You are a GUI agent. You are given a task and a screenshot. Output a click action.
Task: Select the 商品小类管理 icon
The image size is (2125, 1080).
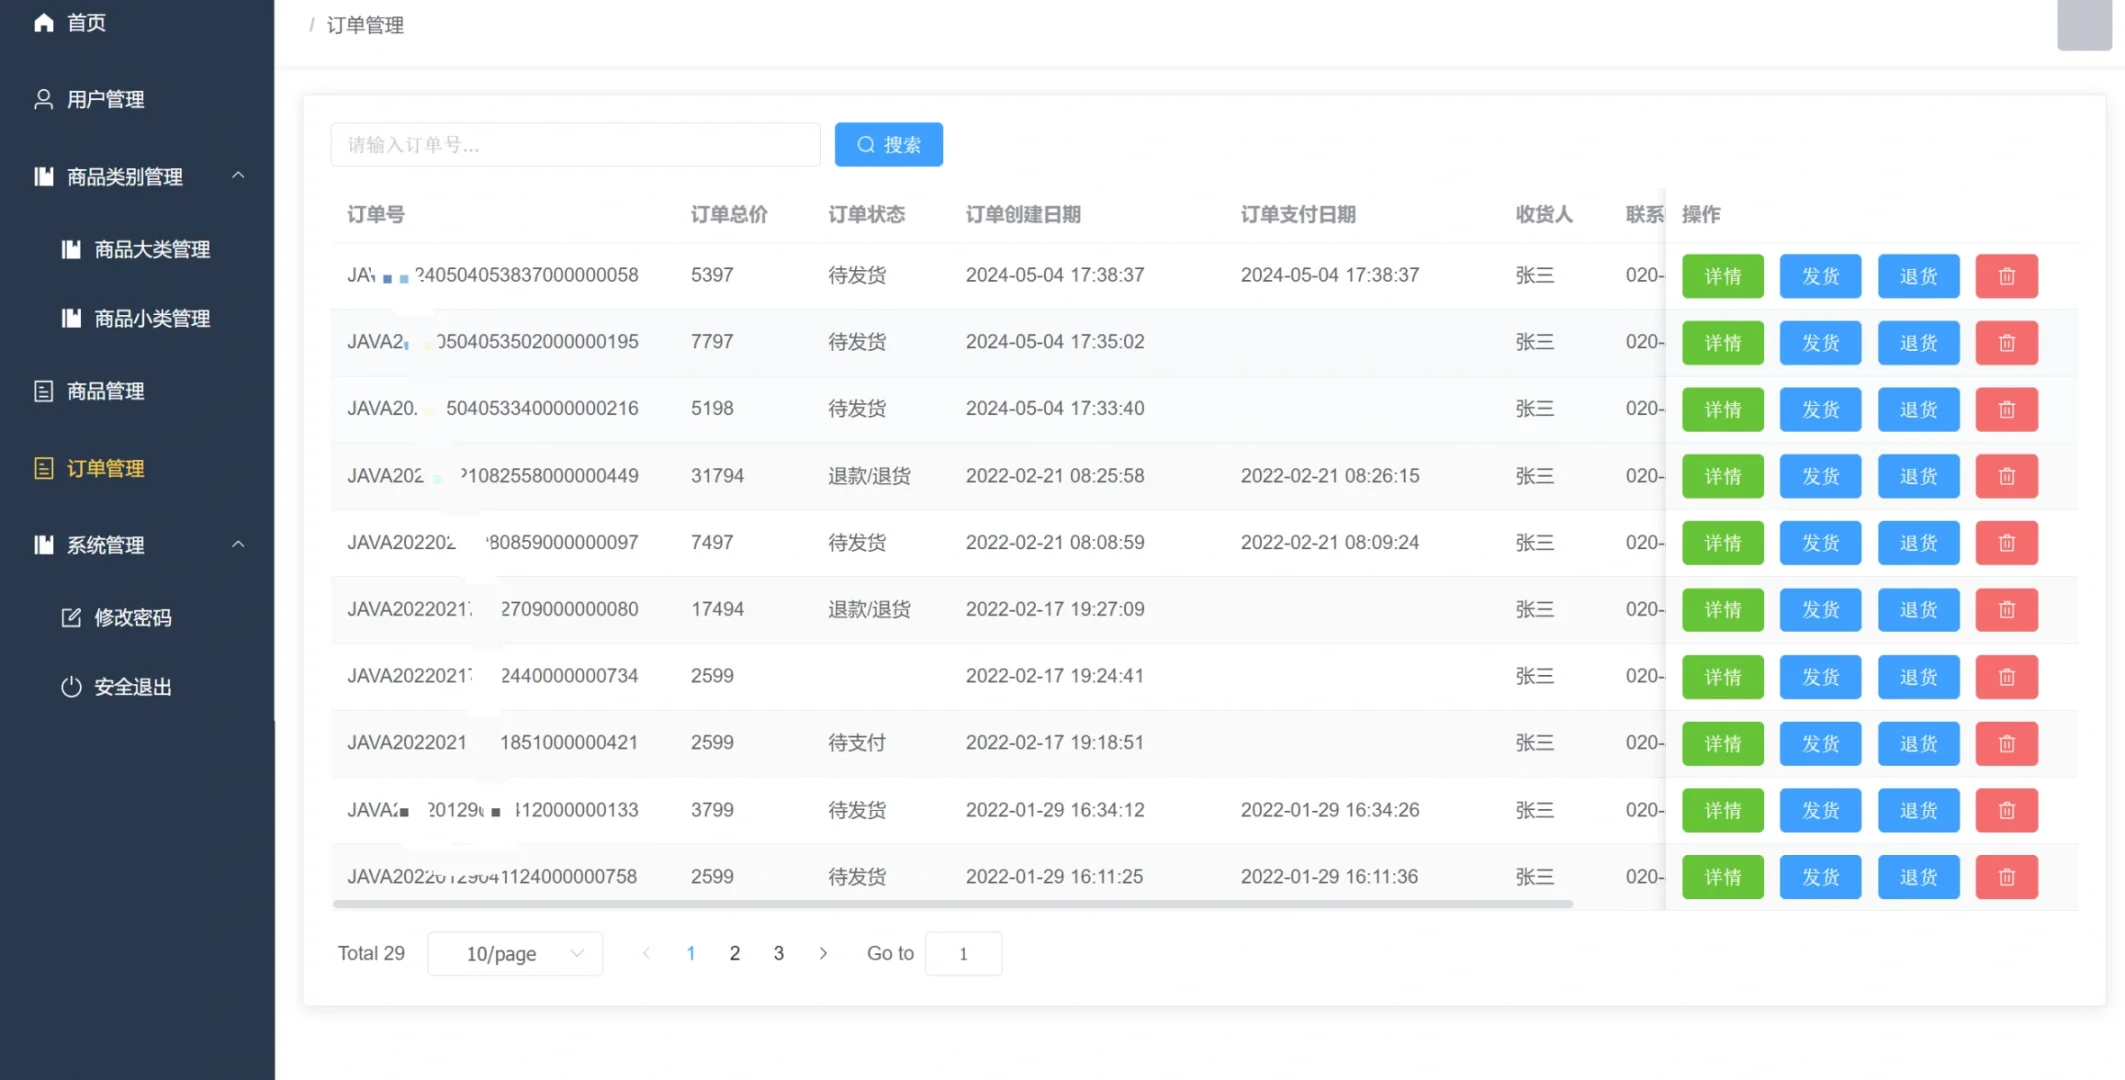[x=70, y=318]
